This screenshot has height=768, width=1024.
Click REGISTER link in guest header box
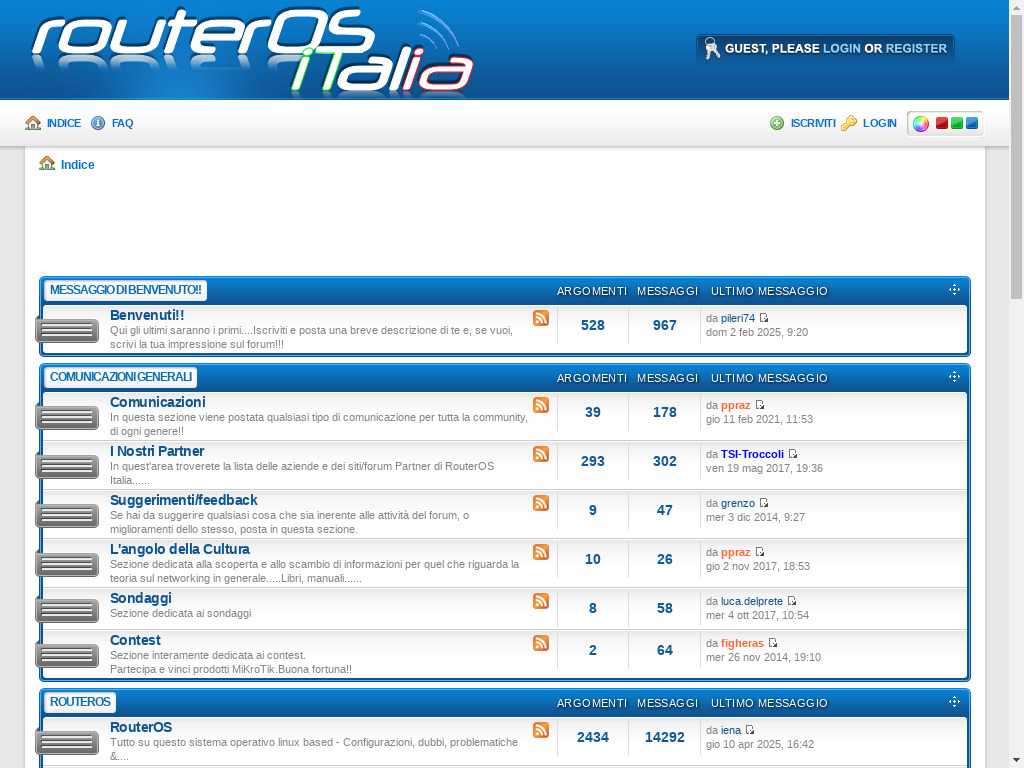tap(916, 48)
